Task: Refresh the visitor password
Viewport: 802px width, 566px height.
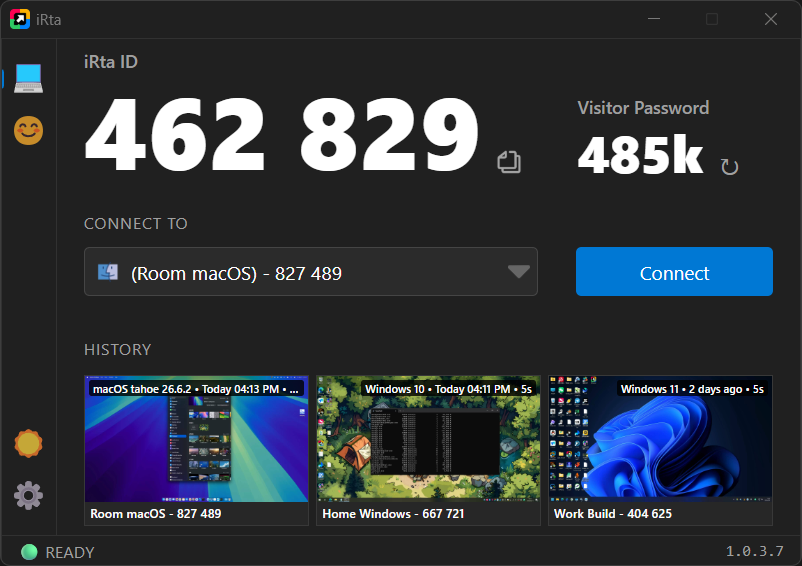Action: click(x=729, y=167)
